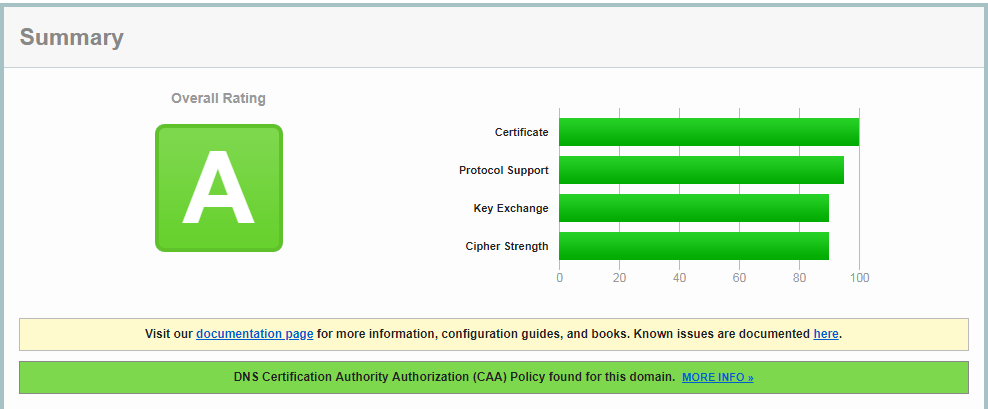Click the Cipher Strength chart label

(x=506, y=246)
